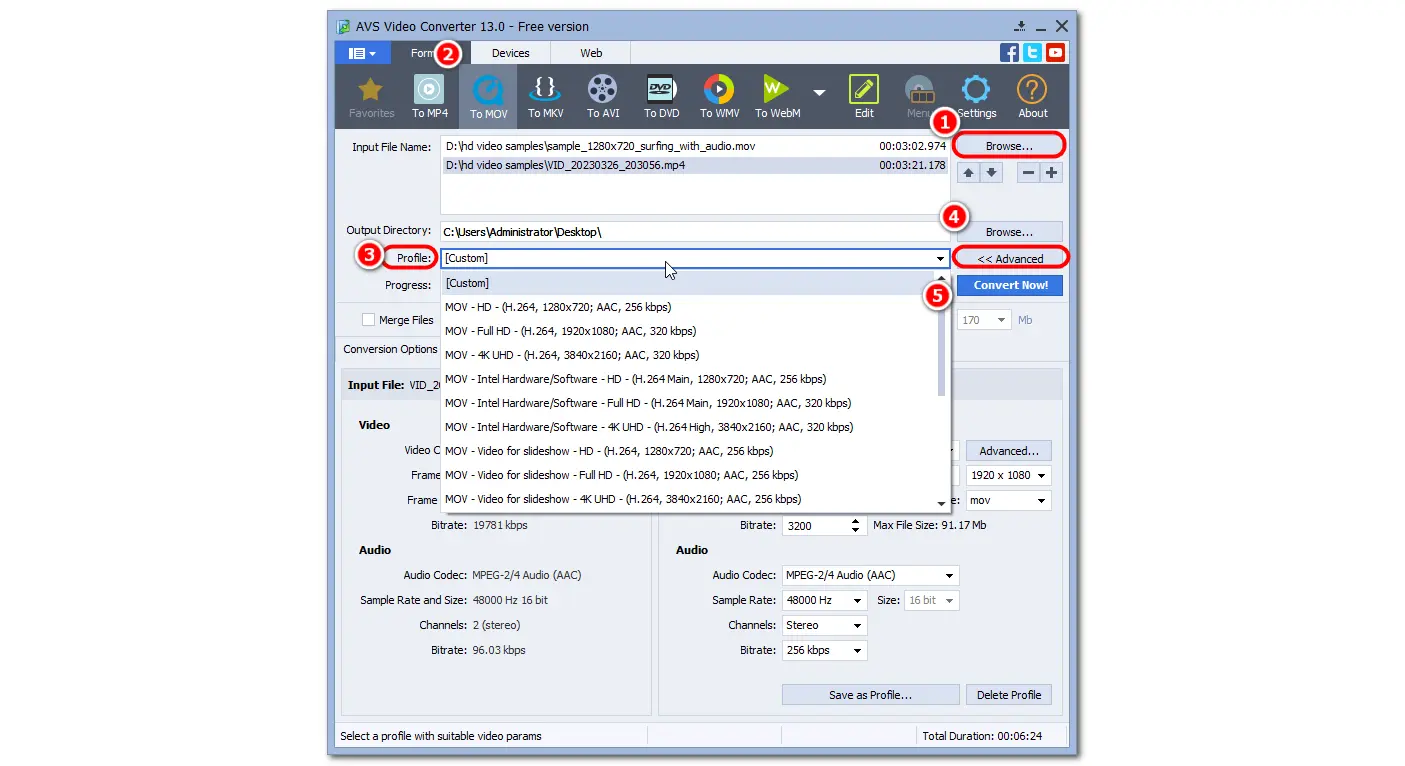Select the To MP4 format icon

pyautogui.click(x=430, y=97)
